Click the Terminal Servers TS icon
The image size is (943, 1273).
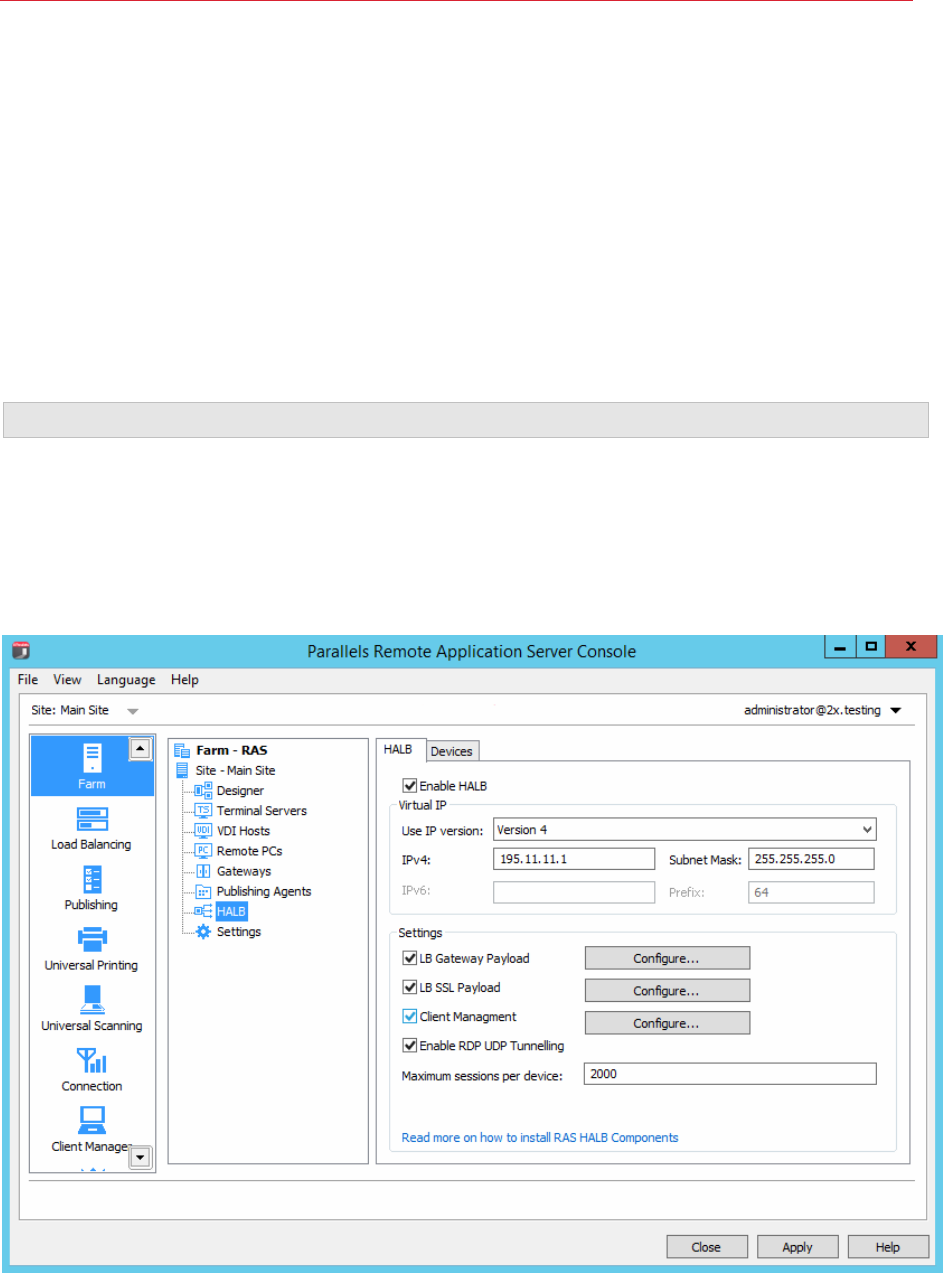tap(203, 810)
